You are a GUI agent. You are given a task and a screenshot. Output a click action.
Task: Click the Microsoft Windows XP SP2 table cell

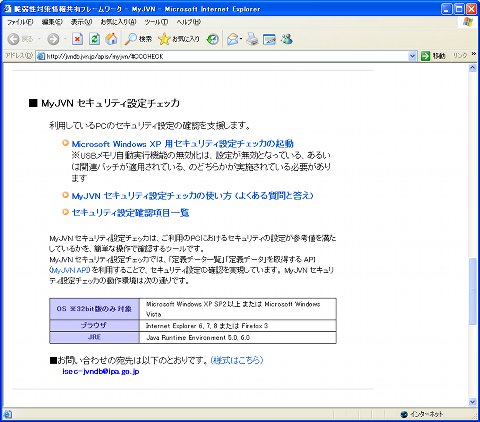(238, 309)
